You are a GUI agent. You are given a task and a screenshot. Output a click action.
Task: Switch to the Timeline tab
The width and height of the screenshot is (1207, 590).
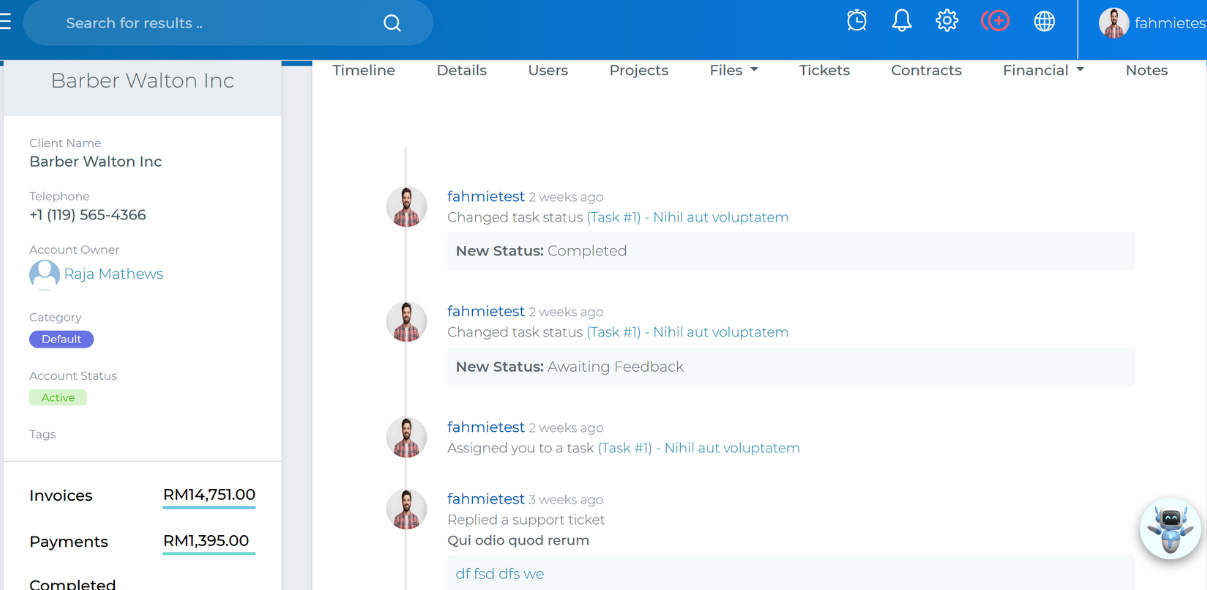click(x=364, y=70)
